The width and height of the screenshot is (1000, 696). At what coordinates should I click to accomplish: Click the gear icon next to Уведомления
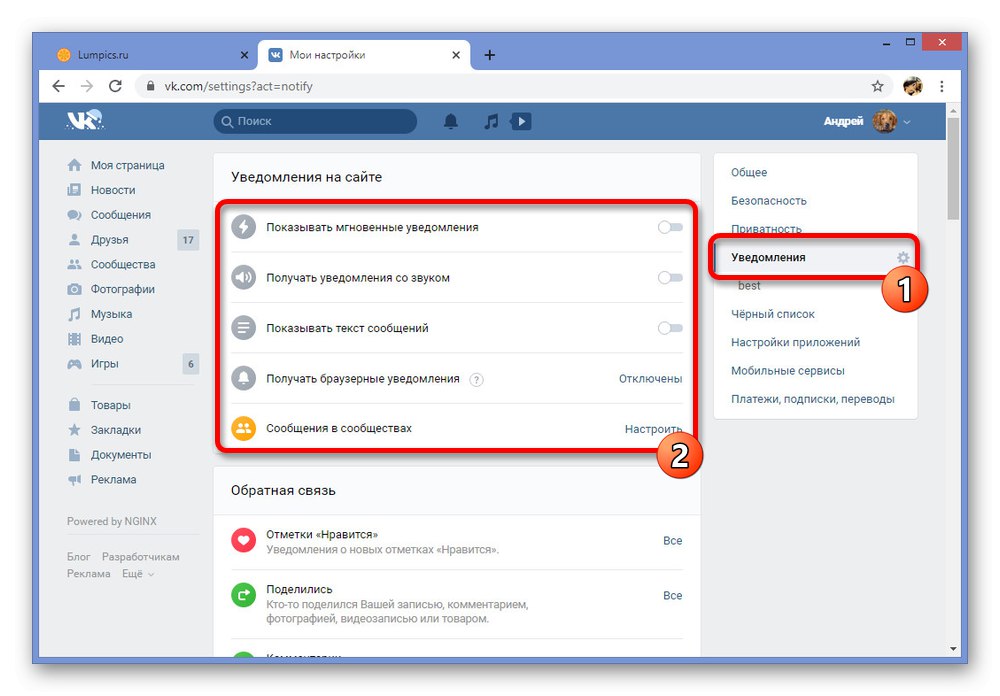[903, 258]
